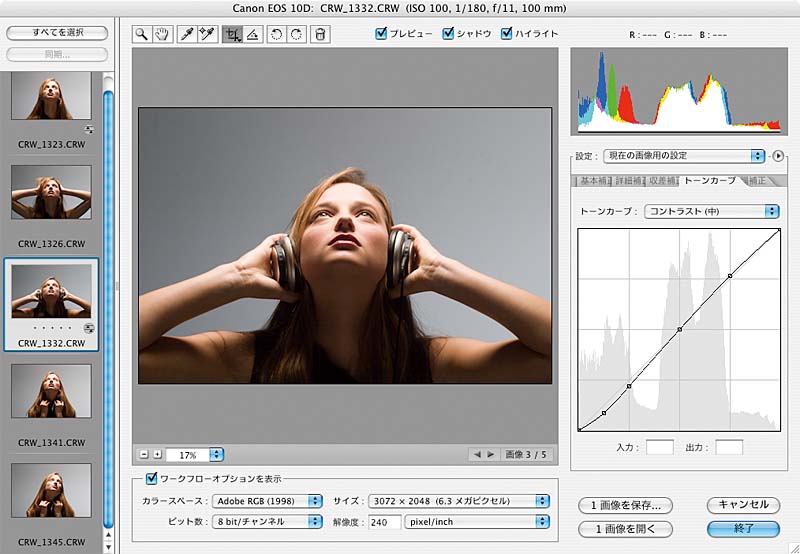
Task: Select the Crop tool
Action: (232, 34)
